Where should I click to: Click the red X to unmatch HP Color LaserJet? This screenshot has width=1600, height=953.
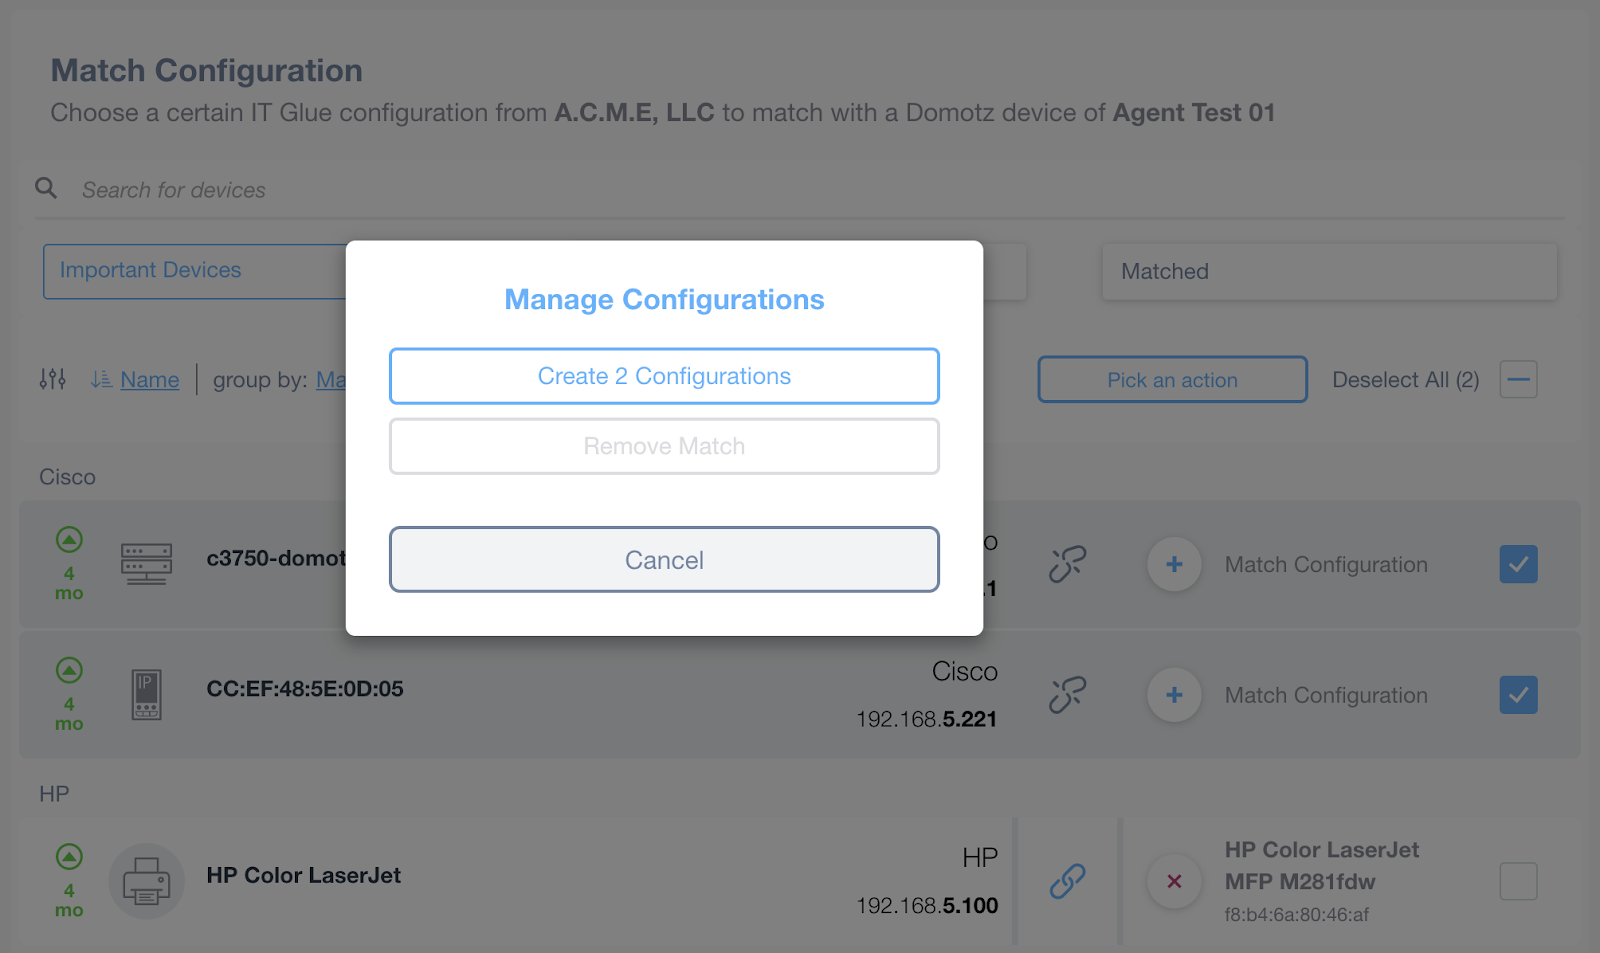pos(1173,881)
